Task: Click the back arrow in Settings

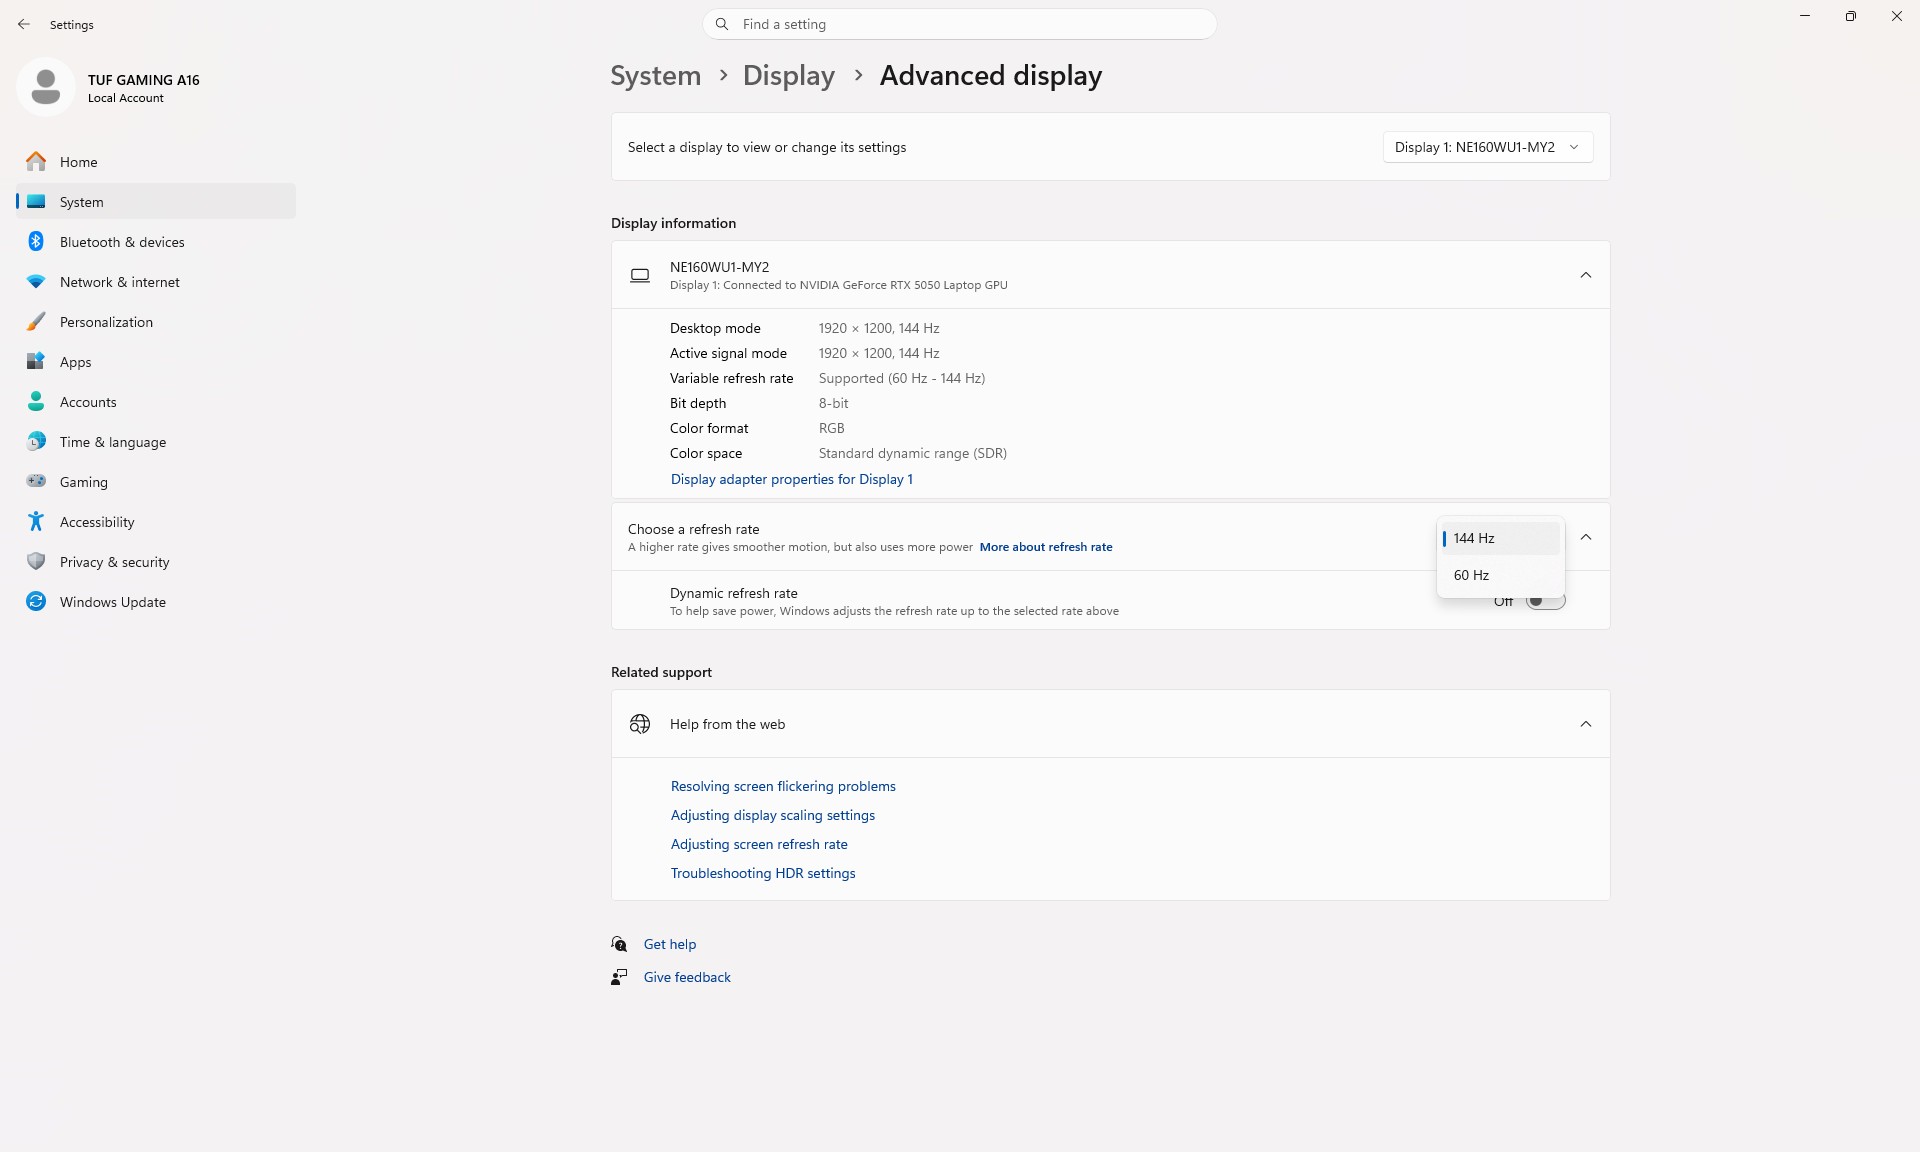Action: (24, 24)
